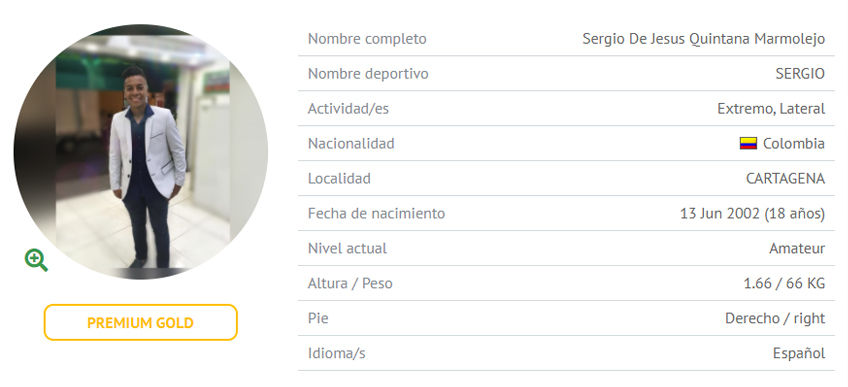Screen dimensions: 848x387
Task: Click the Español language value
Action: click(x=799, y=353)
